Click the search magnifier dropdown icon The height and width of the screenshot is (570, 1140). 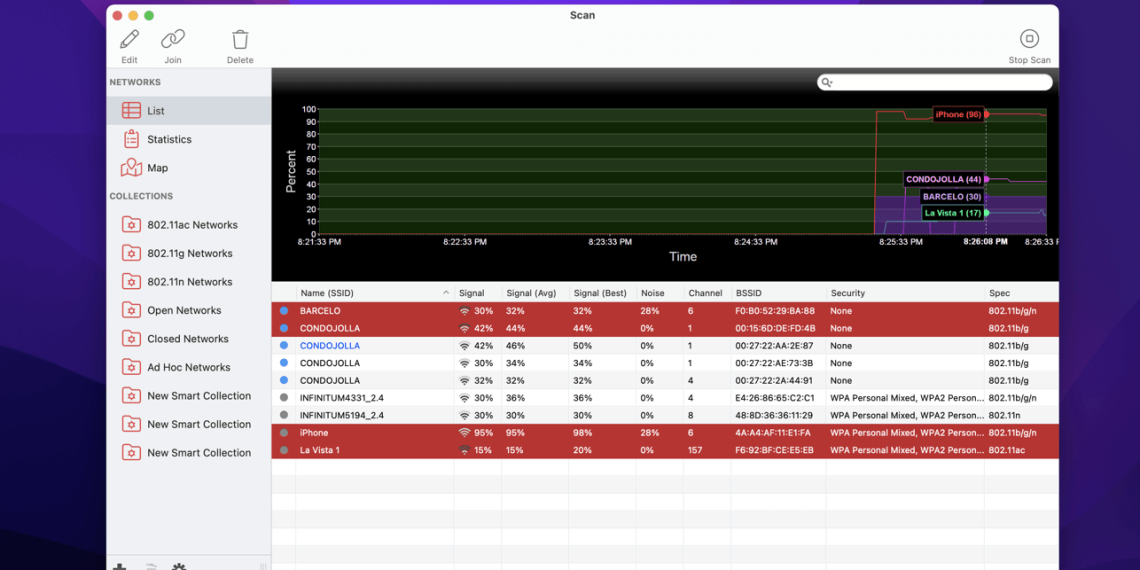tap(826, 83)
